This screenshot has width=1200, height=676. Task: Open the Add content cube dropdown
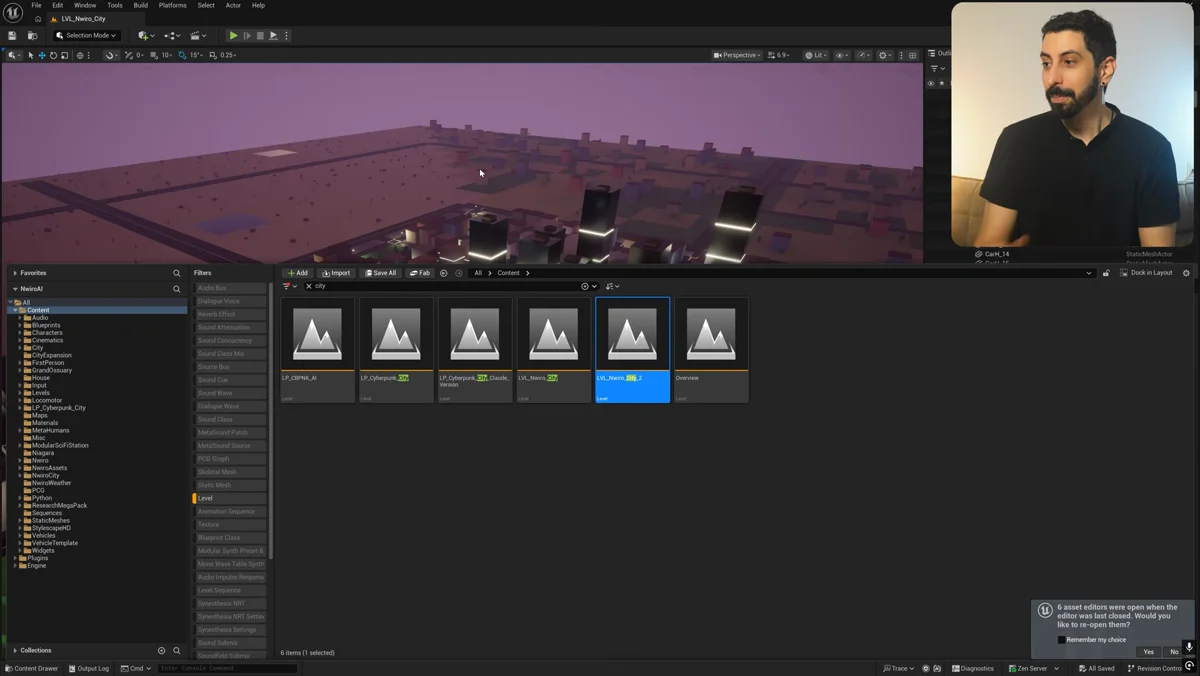[x=146, y=35]
